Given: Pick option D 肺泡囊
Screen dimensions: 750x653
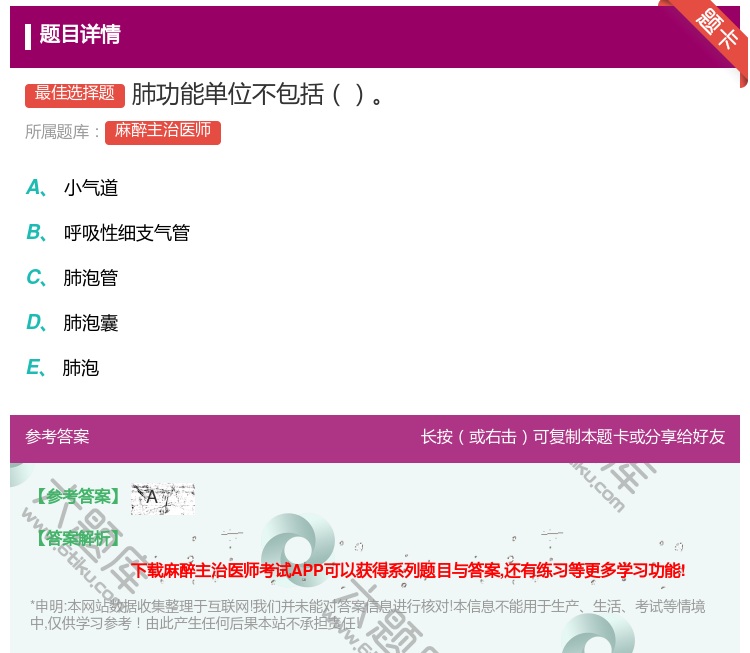Looking at the screenshot, I should [x=90, y=323].
